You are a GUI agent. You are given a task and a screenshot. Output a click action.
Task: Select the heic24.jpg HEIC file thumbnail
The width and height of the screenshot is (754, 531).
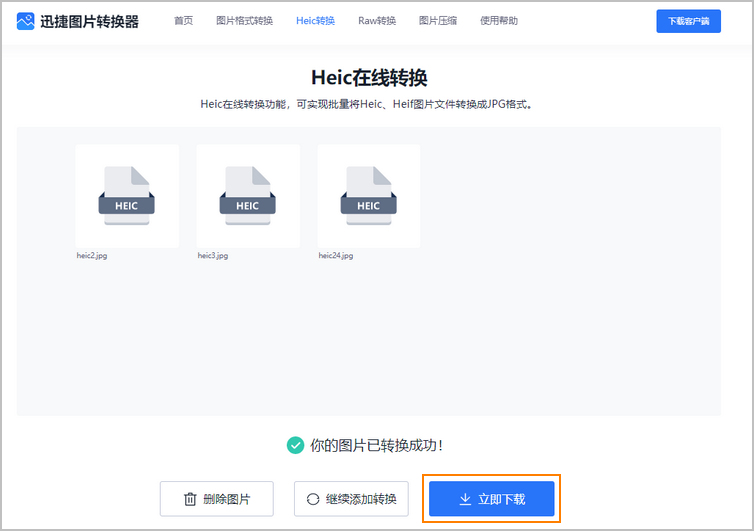pos(369,196)
